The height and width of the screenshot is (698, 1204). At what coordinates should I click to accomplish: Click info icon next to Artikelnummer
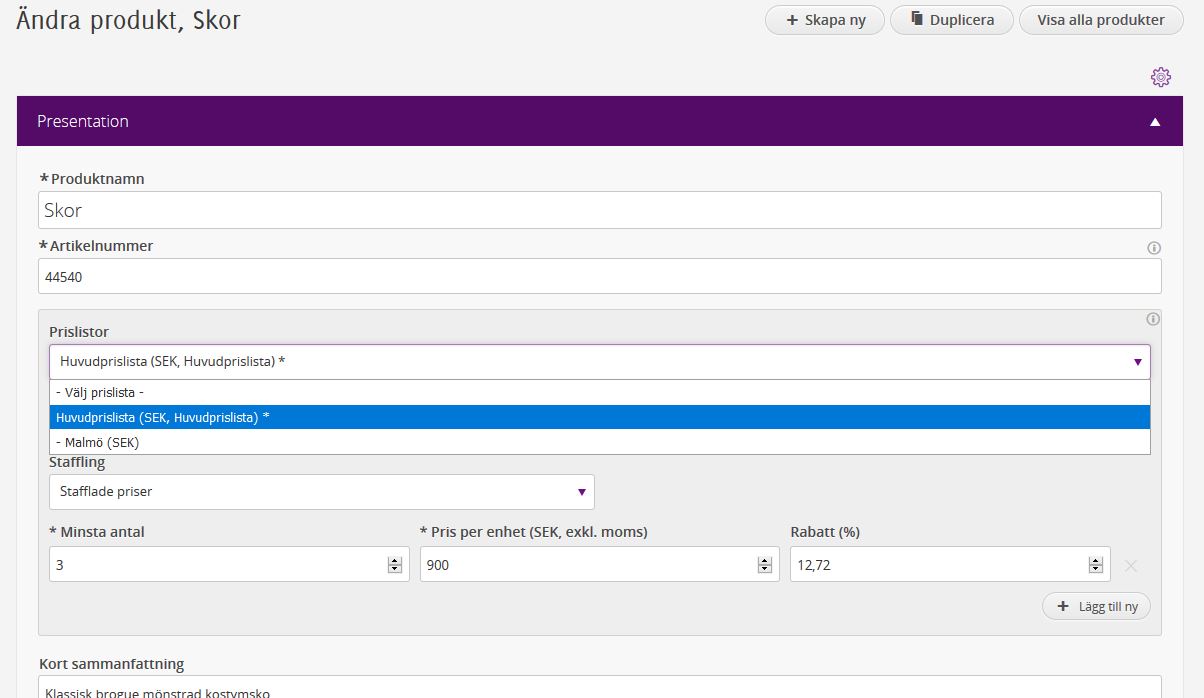1153,248
